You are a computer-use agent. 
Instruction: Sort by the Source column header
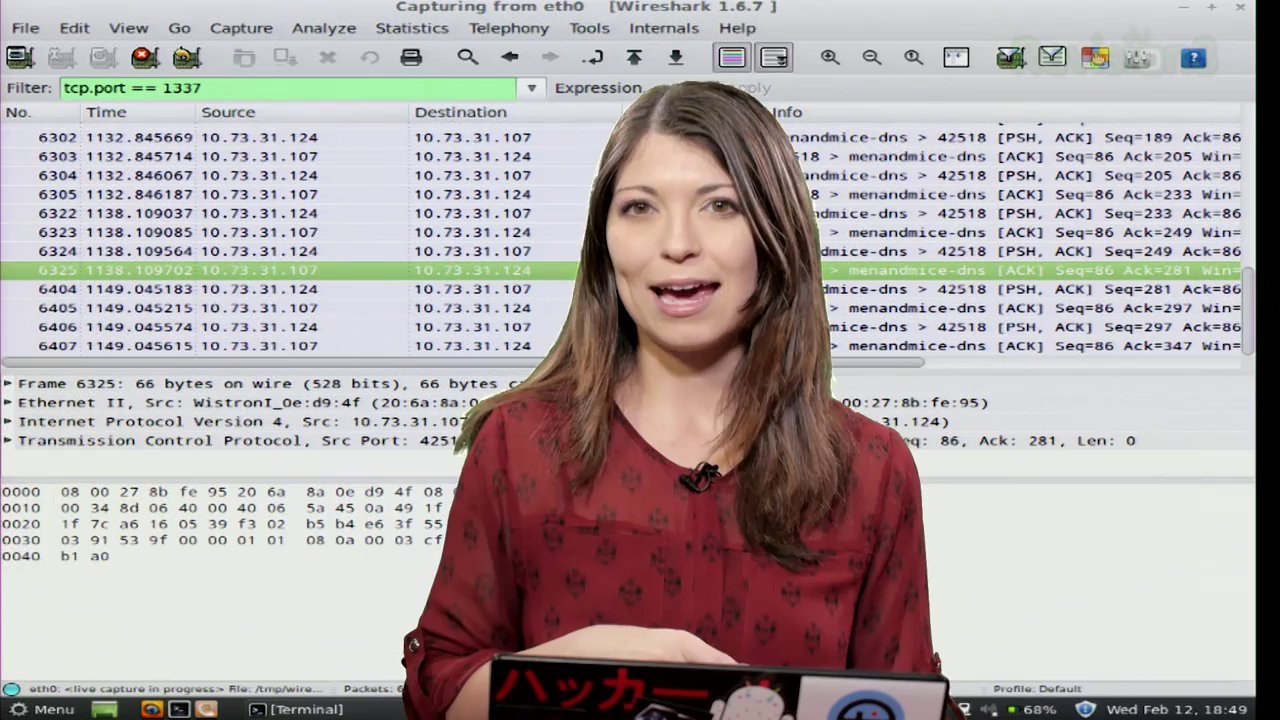click(x=304, y=112)
